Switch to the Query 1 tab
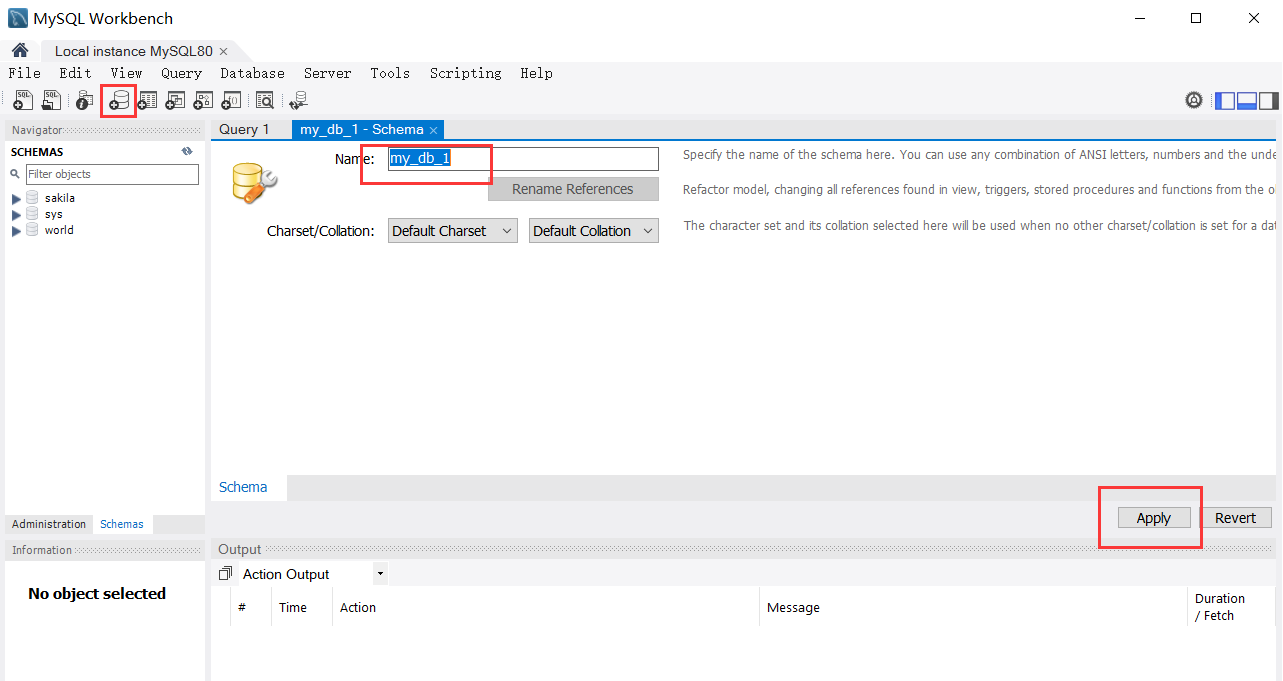This screenshot has width=1283, height=681. click(x=245, y=129)
